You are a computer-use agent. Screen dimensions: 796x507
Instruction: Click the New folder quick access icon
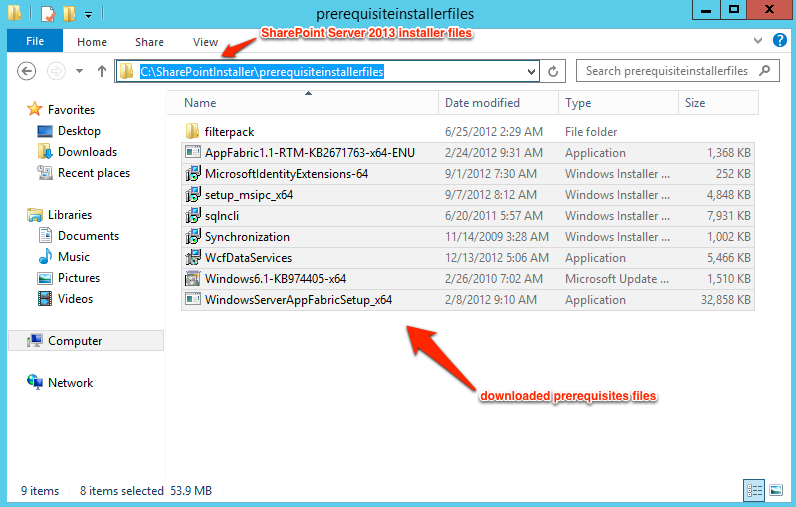[69, 14]
